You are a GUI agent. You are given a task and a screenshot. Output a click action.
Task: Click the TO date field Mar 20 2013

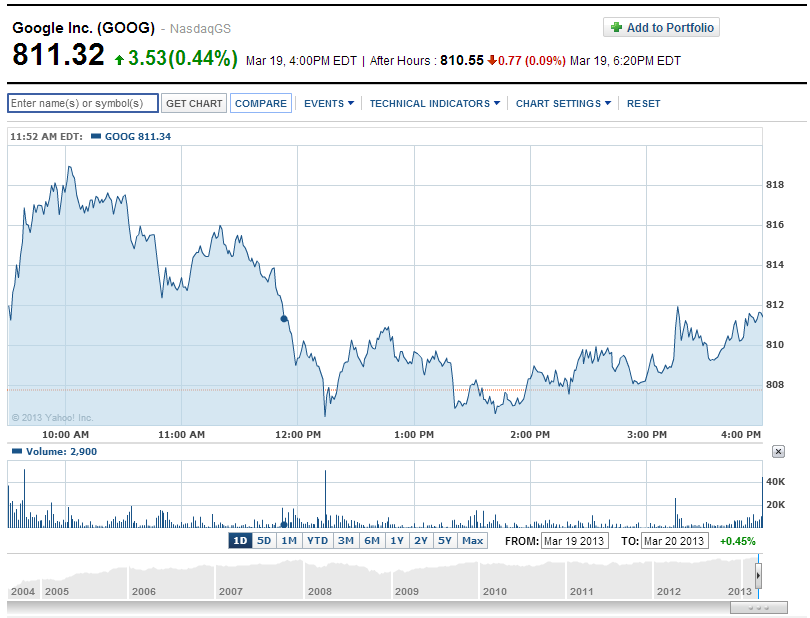[x=675, y=541]
